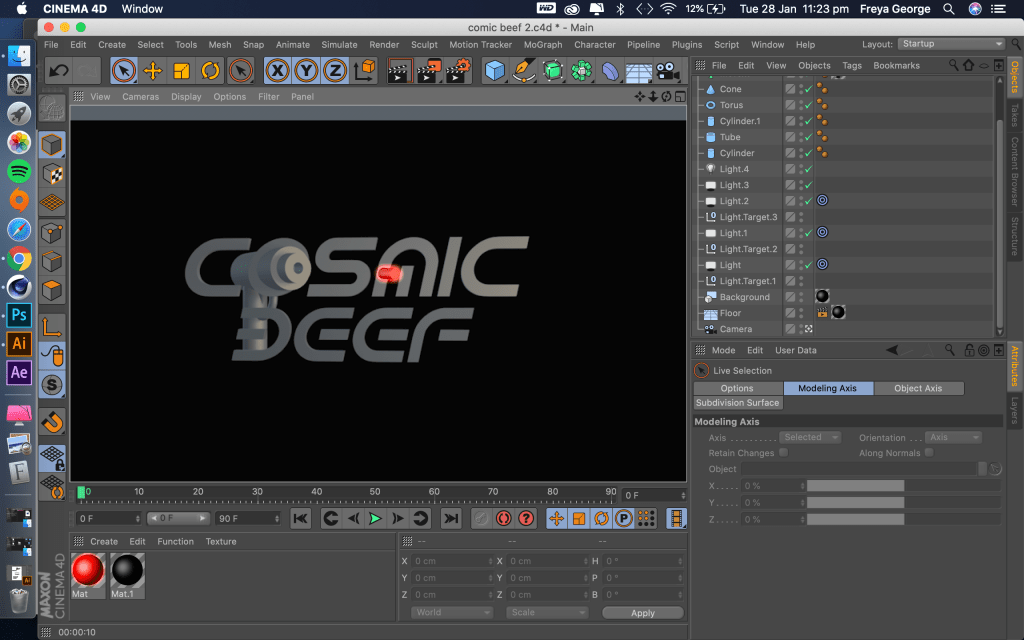
Task: Enable the Along Normals checkbox
Action: [x=929, y=452]
